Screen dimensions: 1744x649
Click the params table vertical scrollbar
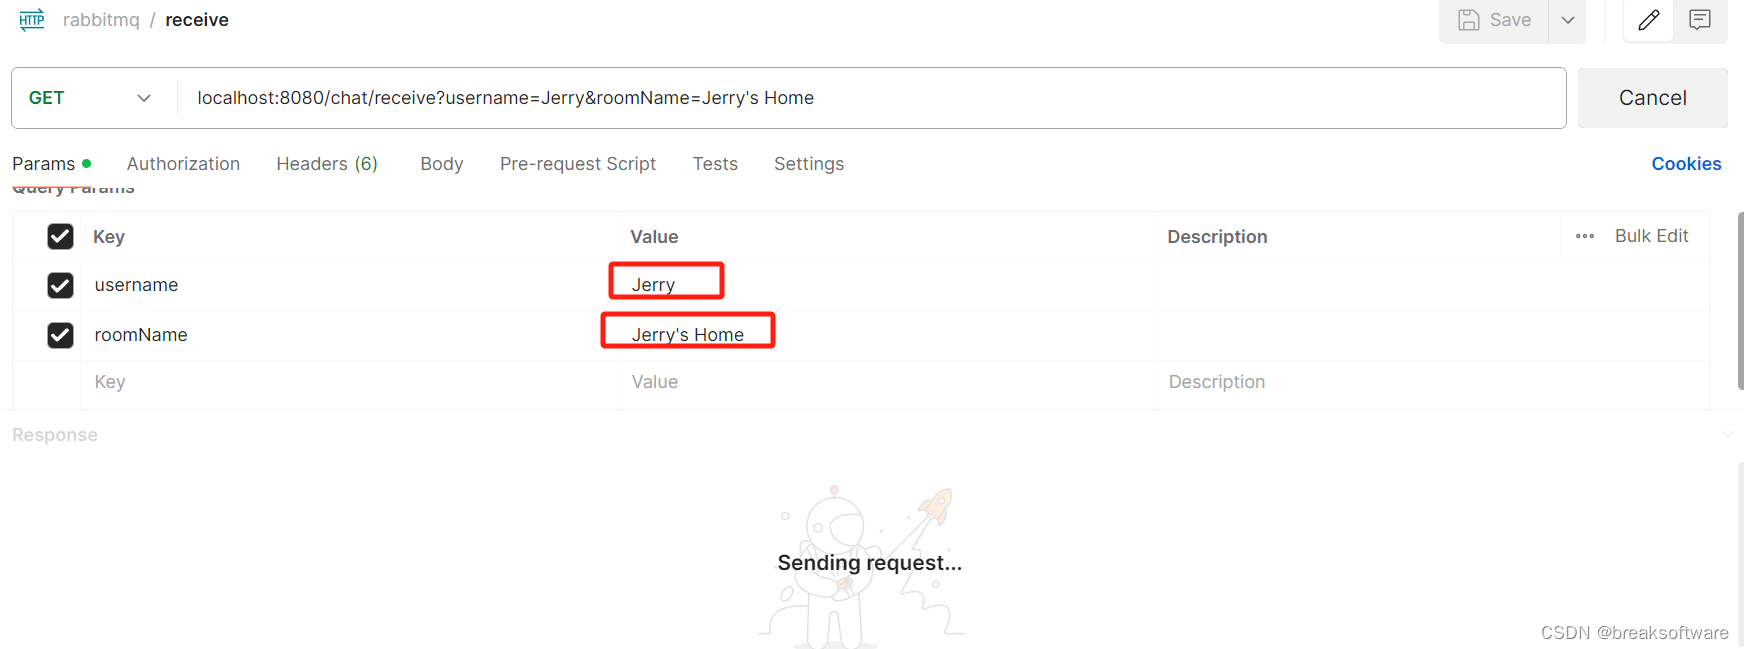click(x=1740, y=300)
